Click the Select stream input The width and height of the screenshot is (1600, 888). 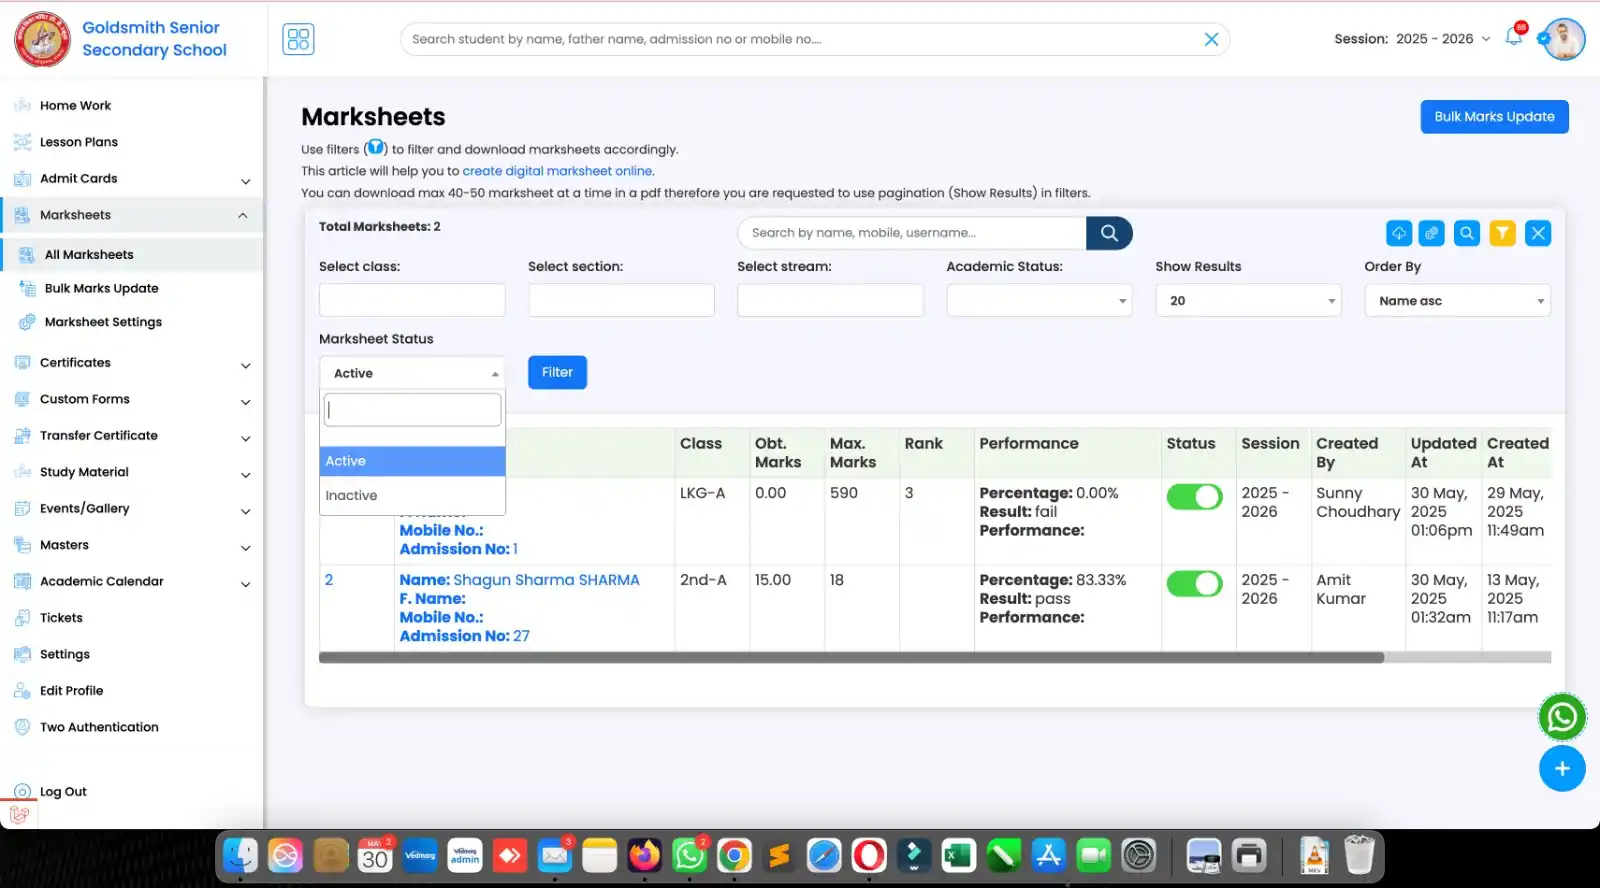pos(830,300)
